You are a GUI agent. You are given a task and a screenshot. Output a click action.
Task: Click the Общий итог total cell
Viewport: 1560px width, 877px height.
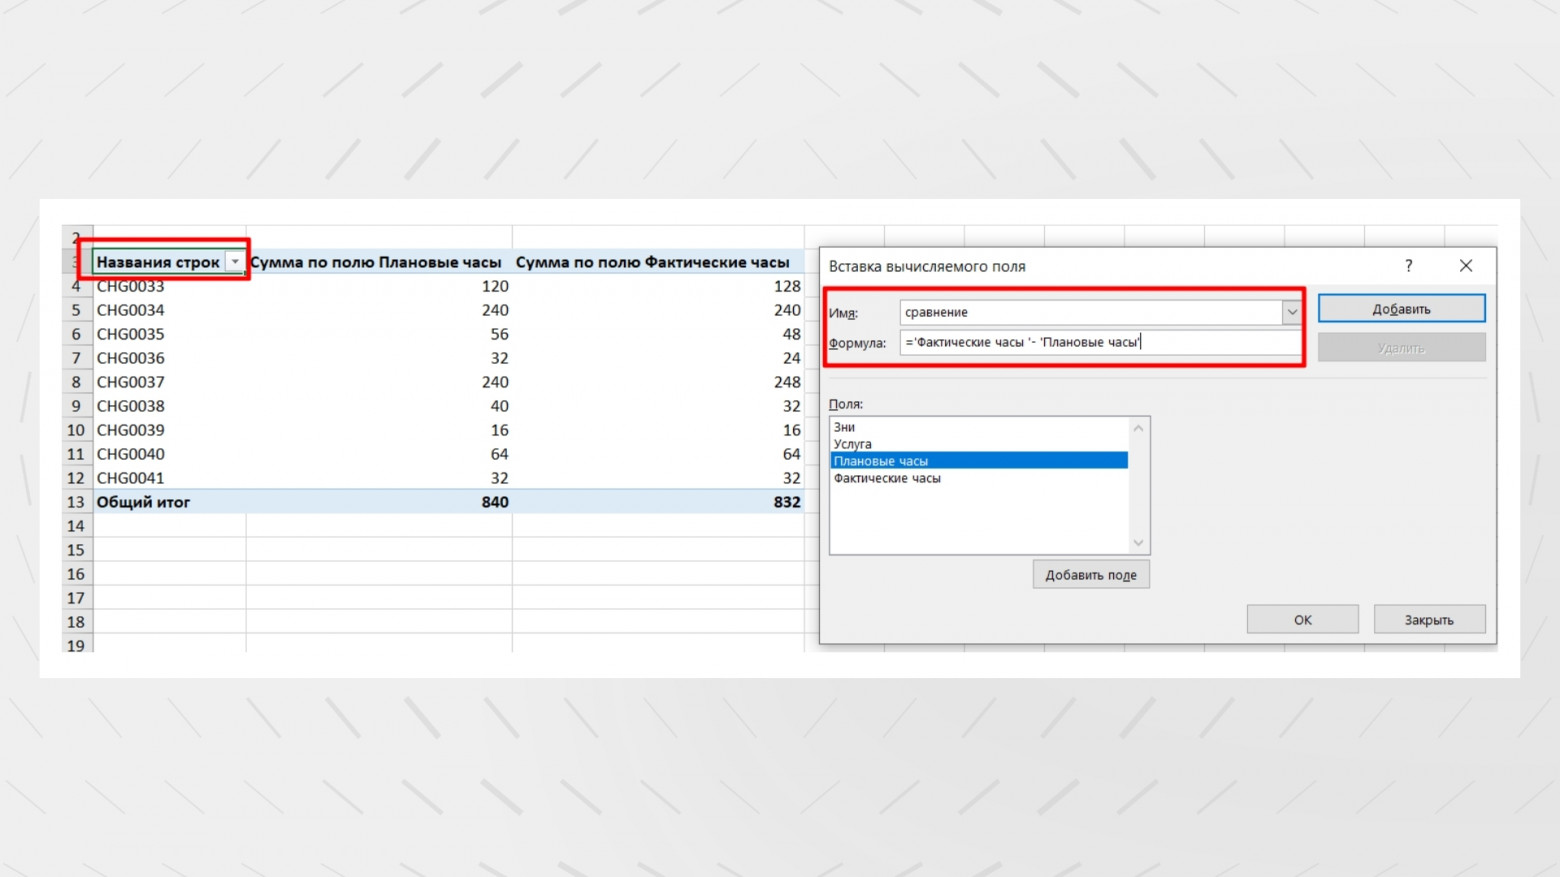[x=143, y=502]
